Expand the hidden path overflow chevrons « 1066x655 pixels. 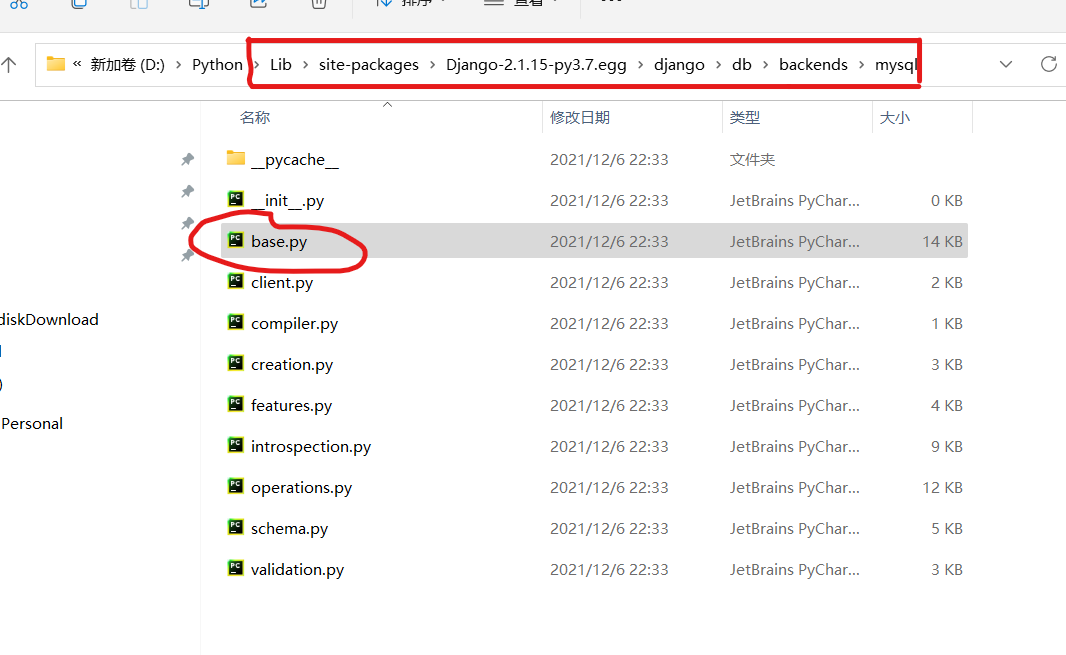coord(77,64)
